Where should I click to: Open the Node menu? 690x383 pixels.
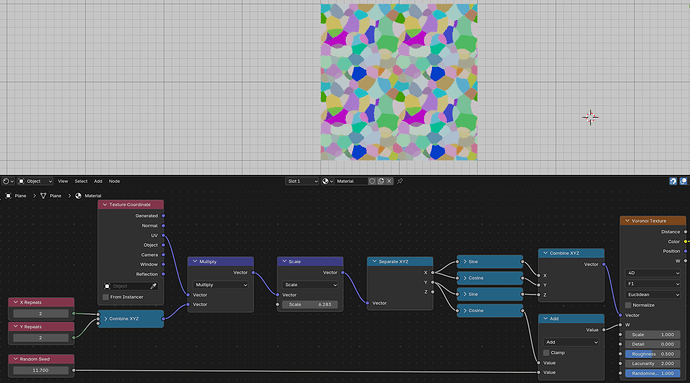(x=114, y=181)
